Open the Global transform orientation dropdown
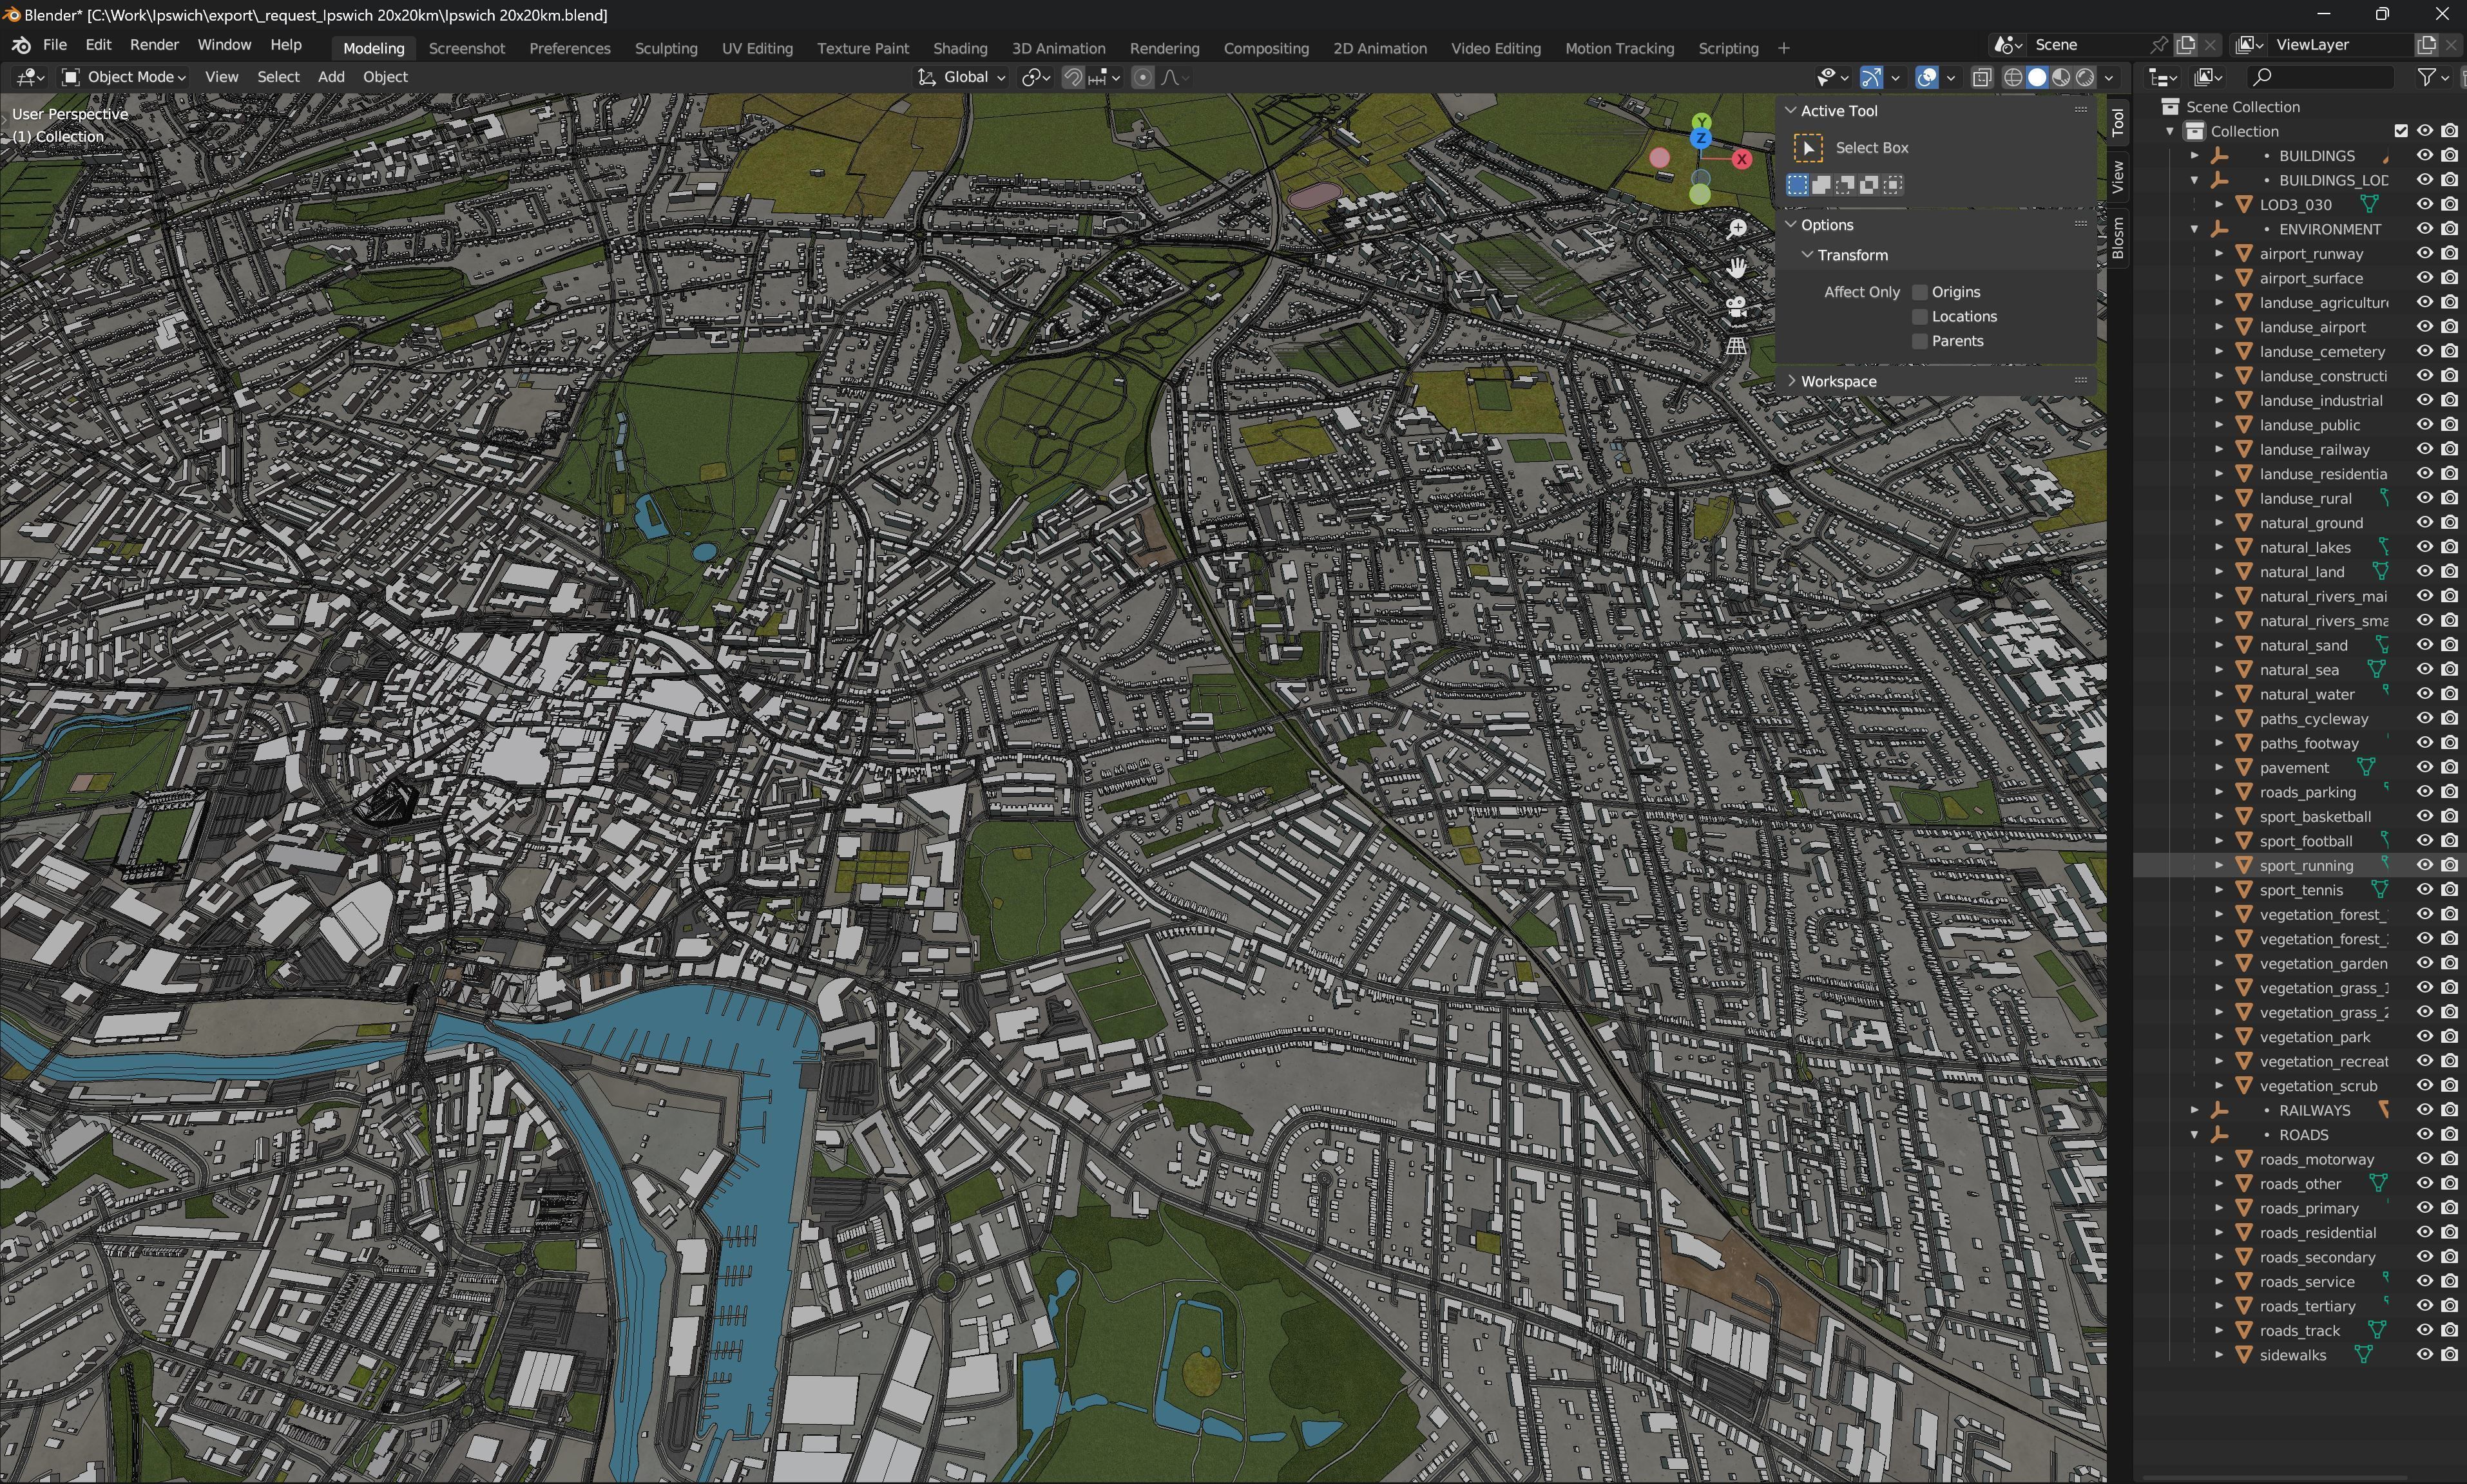The width and height of the screenshot is (2467, 1484). [962, 77]
